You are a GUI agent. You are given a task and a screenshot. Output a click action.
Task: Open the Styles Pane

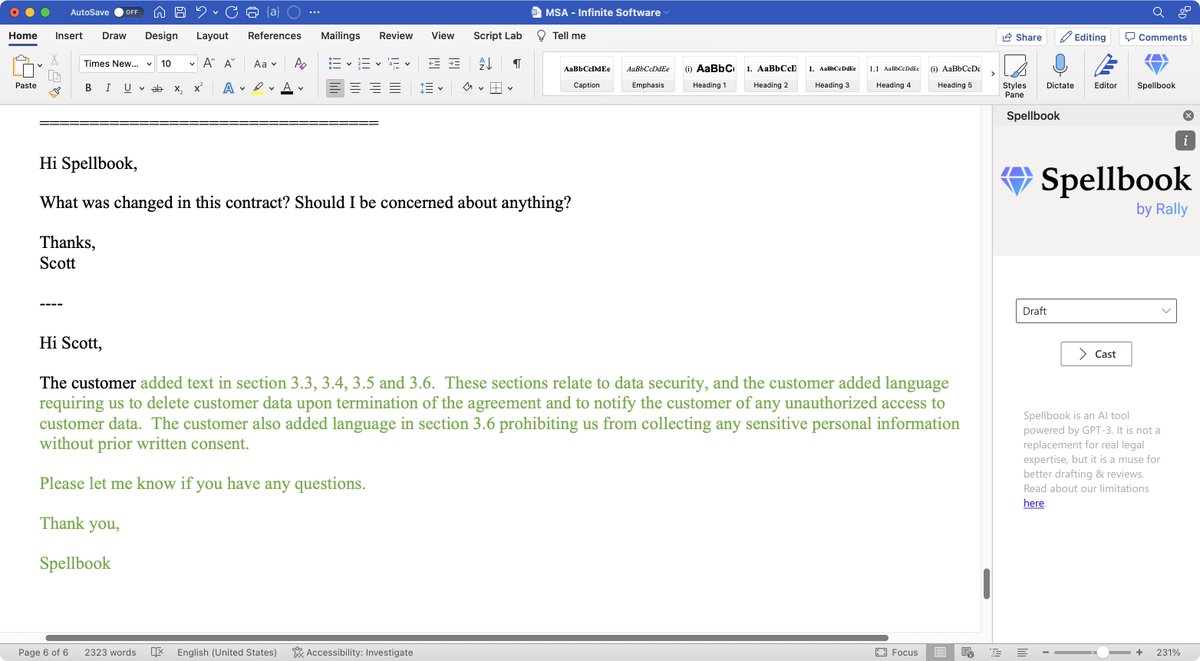click(x=1014, y=75)
